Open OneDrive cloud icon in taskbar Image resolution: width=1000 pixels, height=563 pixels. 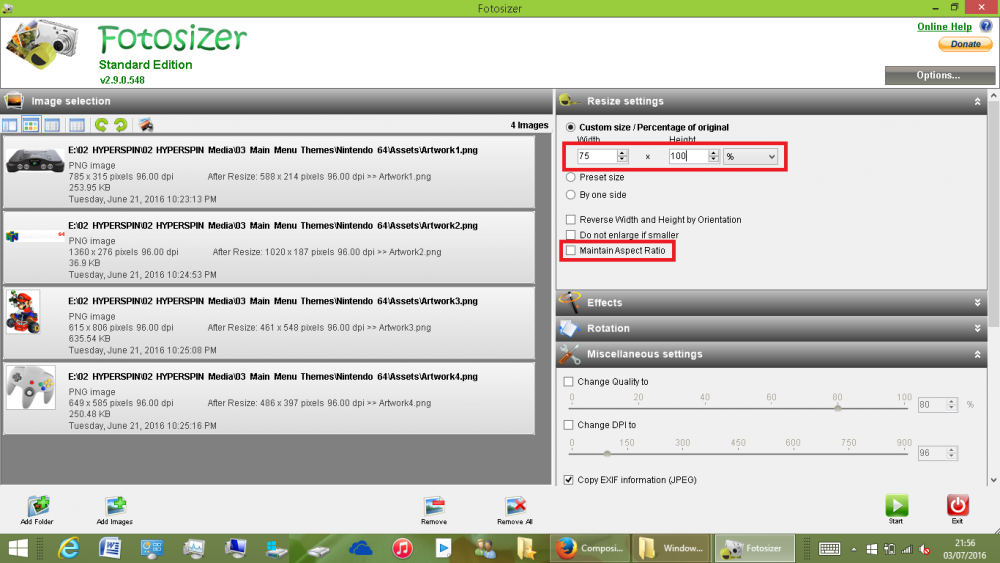pyautogui.click(x=361, y=548)
